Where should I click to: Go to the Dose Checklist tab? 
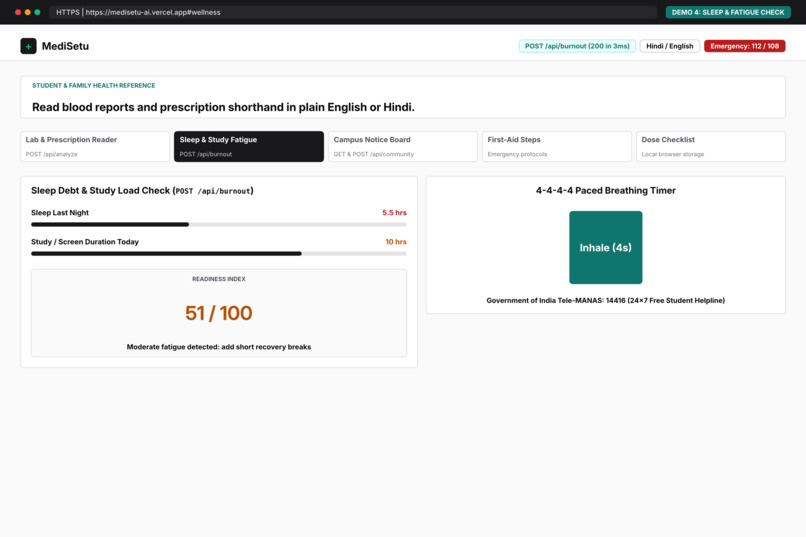click(710, 146)
